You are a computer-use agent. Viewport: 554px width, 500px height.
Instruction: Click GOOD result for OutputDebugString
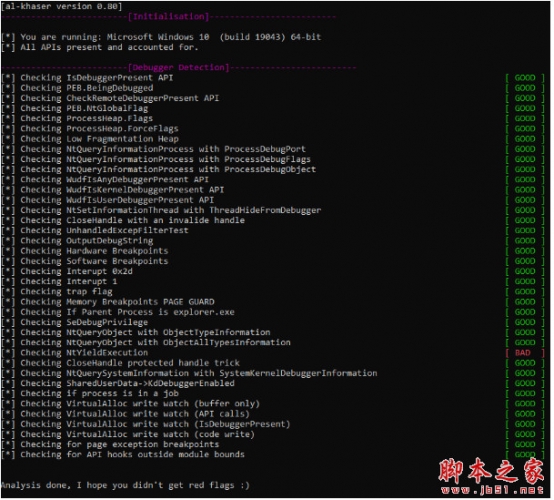click(x=525, y=241)
